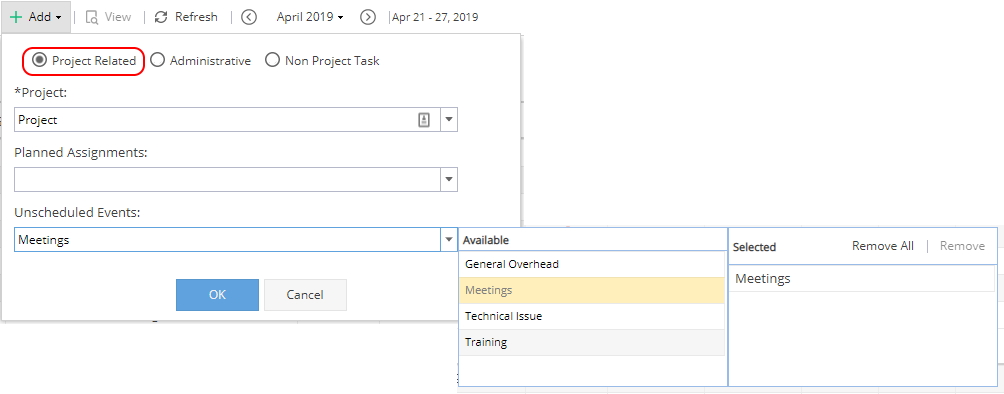Expand the Project dropdown arrow
1004x394 pixels.
click(449, 120)
